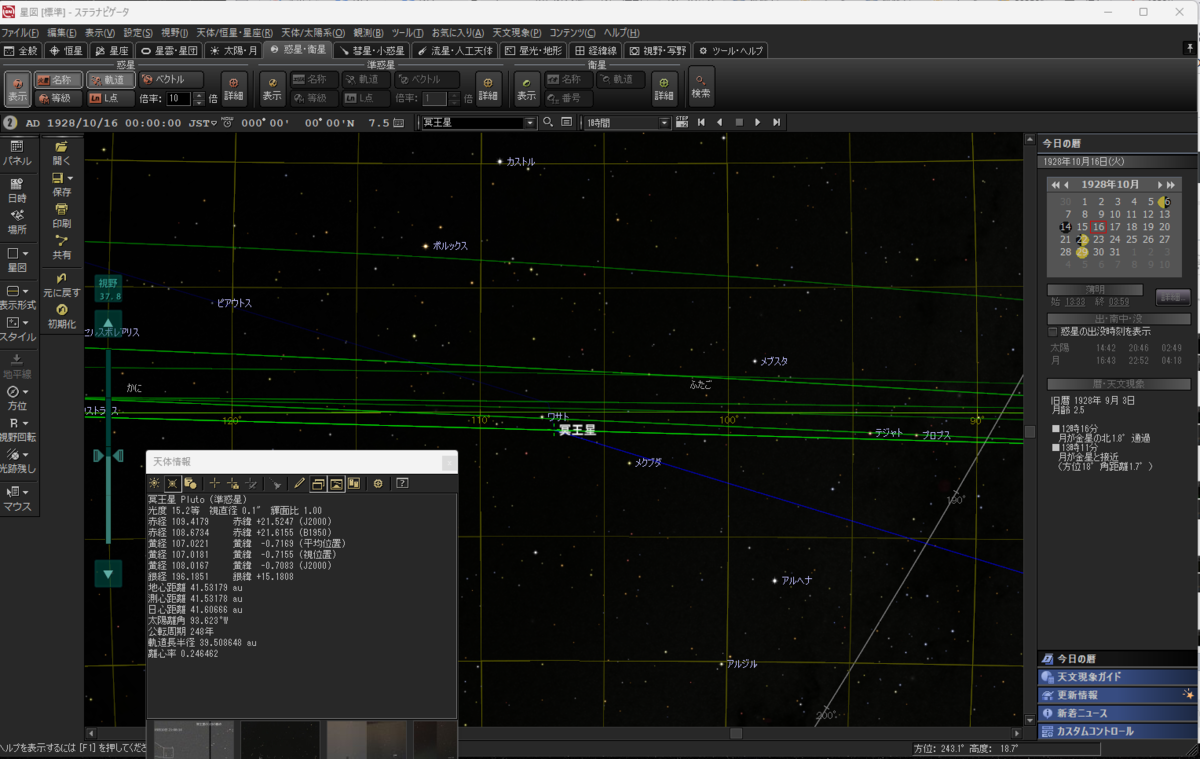Open planet 詳細 details button
Screen dimensions: 1200x759
click(x=234, y=89)
